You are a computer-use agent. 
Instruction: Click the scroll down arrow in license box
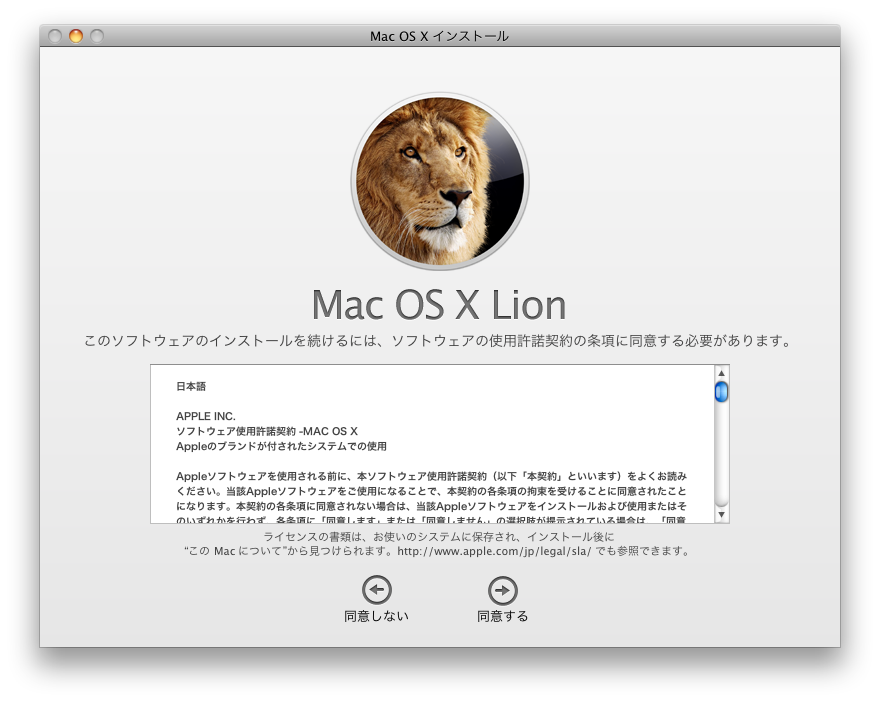[x=722, y=514]
